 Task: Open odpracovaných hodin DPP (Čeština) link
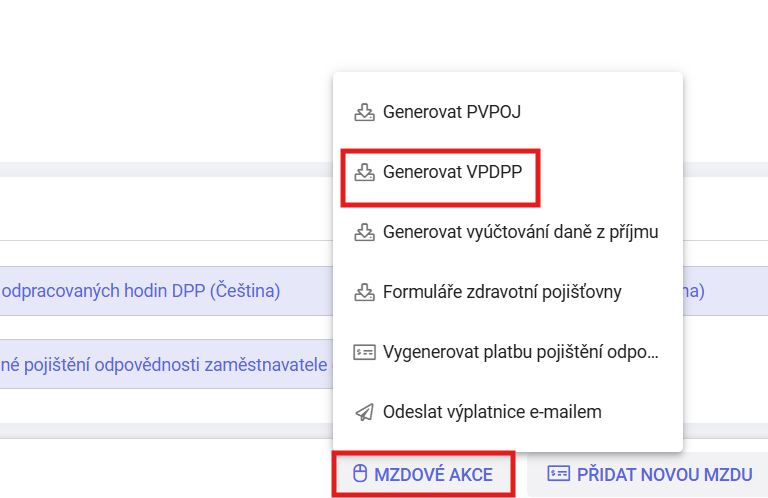click(141, 291)
